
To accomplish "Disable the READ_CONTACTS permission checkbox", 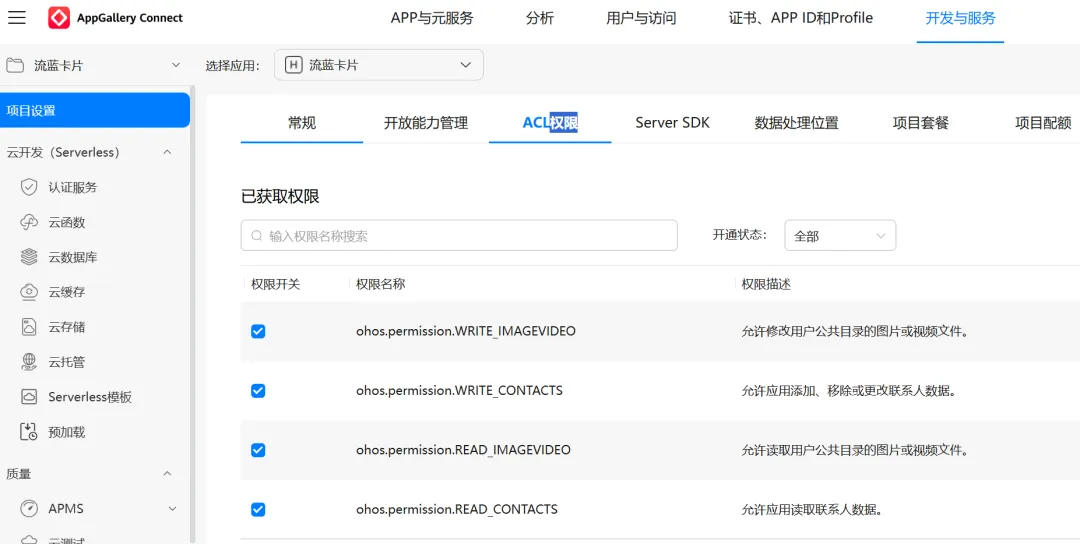I will (x=258, y=510).
